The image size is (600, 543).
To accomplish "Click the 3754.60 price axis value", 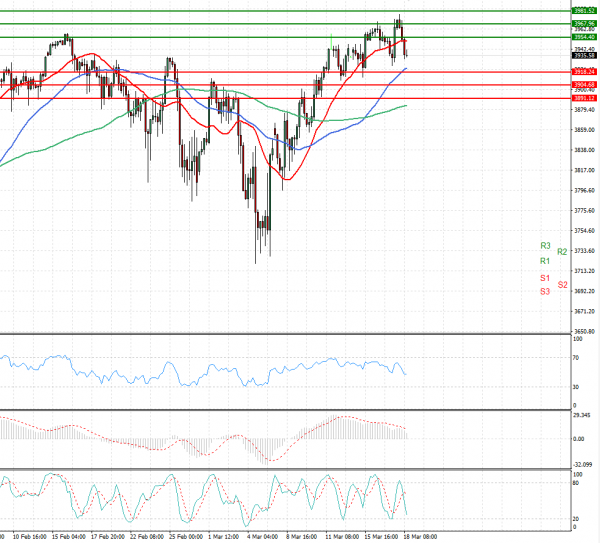I will point(584,231).
